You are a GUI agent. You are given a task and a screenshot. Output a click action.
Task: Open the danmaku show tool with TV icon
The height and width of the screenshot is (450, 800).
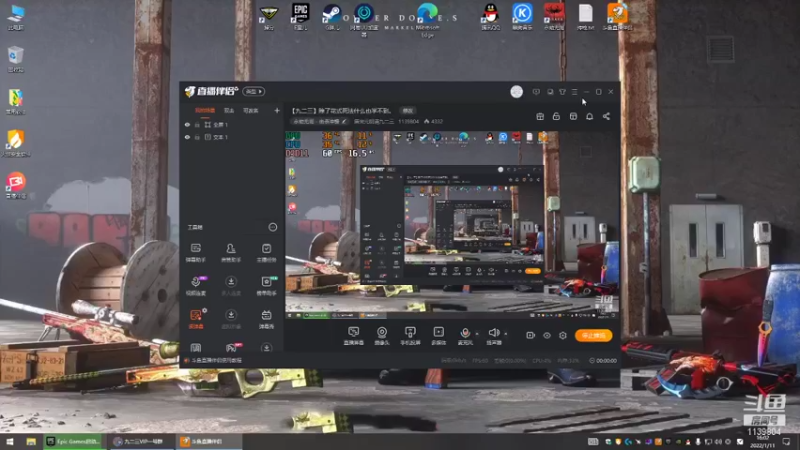pyautogui.click(x=266, y=319)
